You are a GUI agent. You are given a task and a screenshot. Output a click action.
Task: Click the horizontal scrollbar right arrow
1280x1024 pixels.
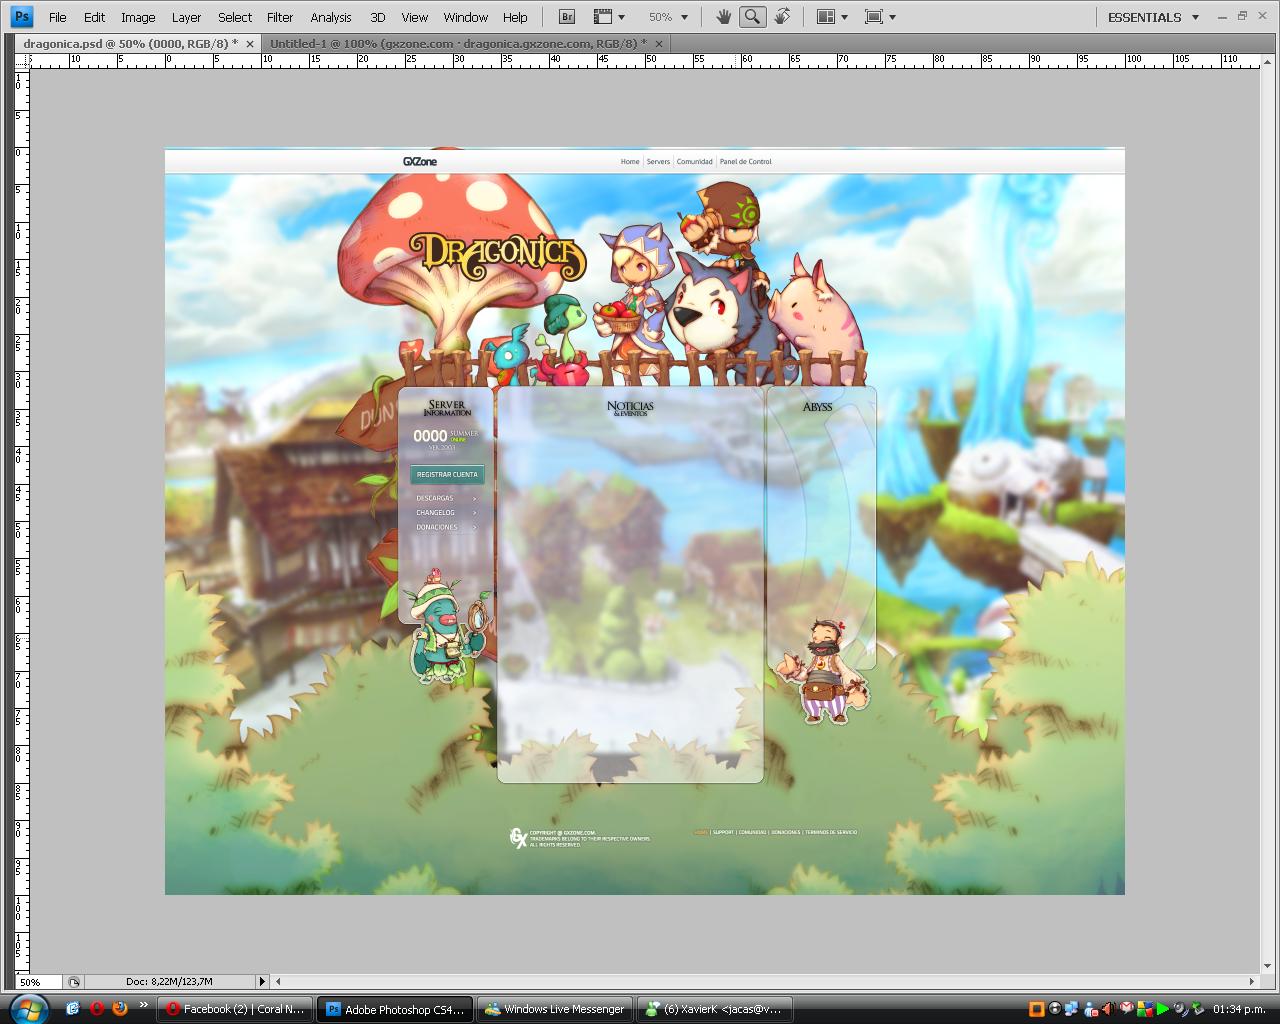(x=1251, y=982)
